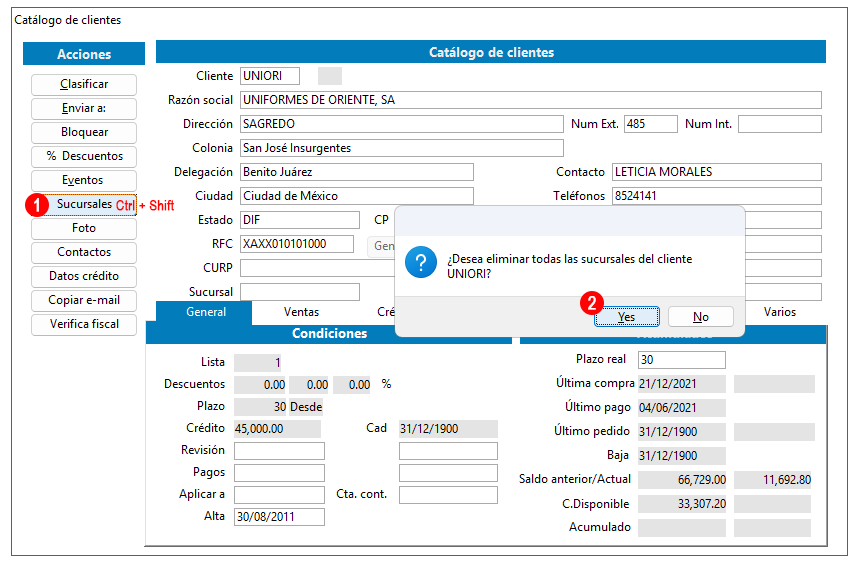Click the Delegación field Benito Juárez
Image resolution: width=863 pixels, height=567 pixels.
(357, 172)
